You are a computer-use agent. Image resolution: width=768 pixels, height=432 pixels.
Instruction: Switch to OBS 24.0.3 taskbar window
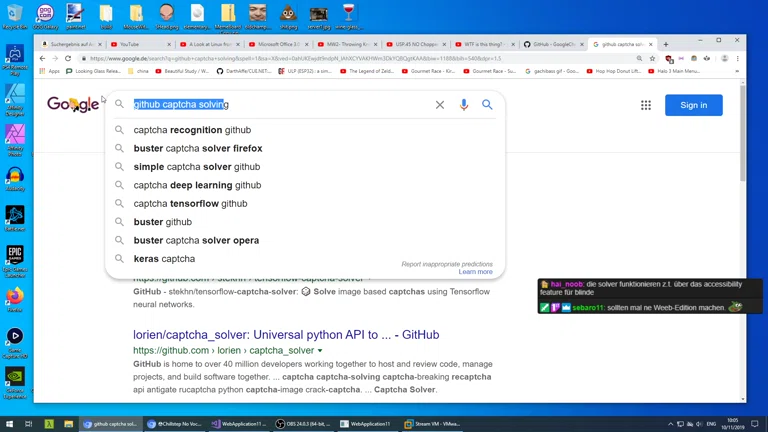pos(303,424)
